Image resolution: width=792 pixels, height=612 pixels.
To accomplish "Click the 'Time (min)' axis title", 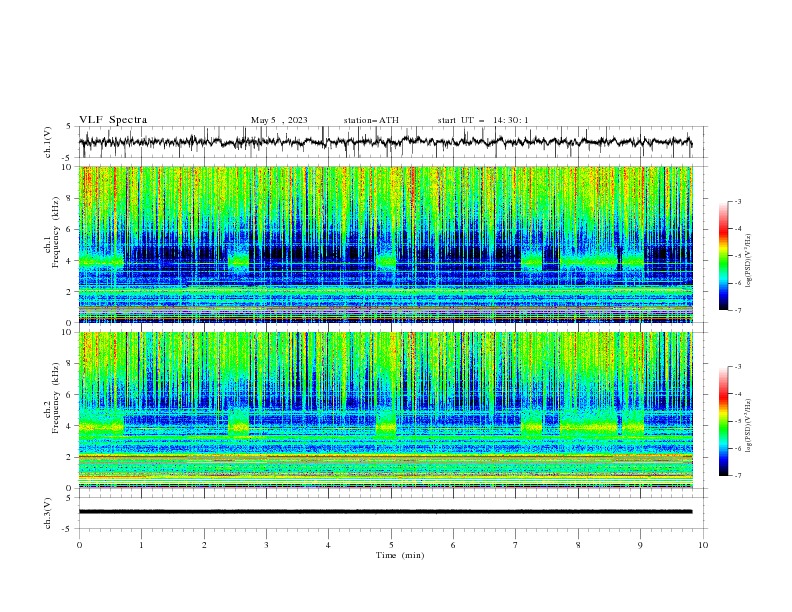I will 400,555.
